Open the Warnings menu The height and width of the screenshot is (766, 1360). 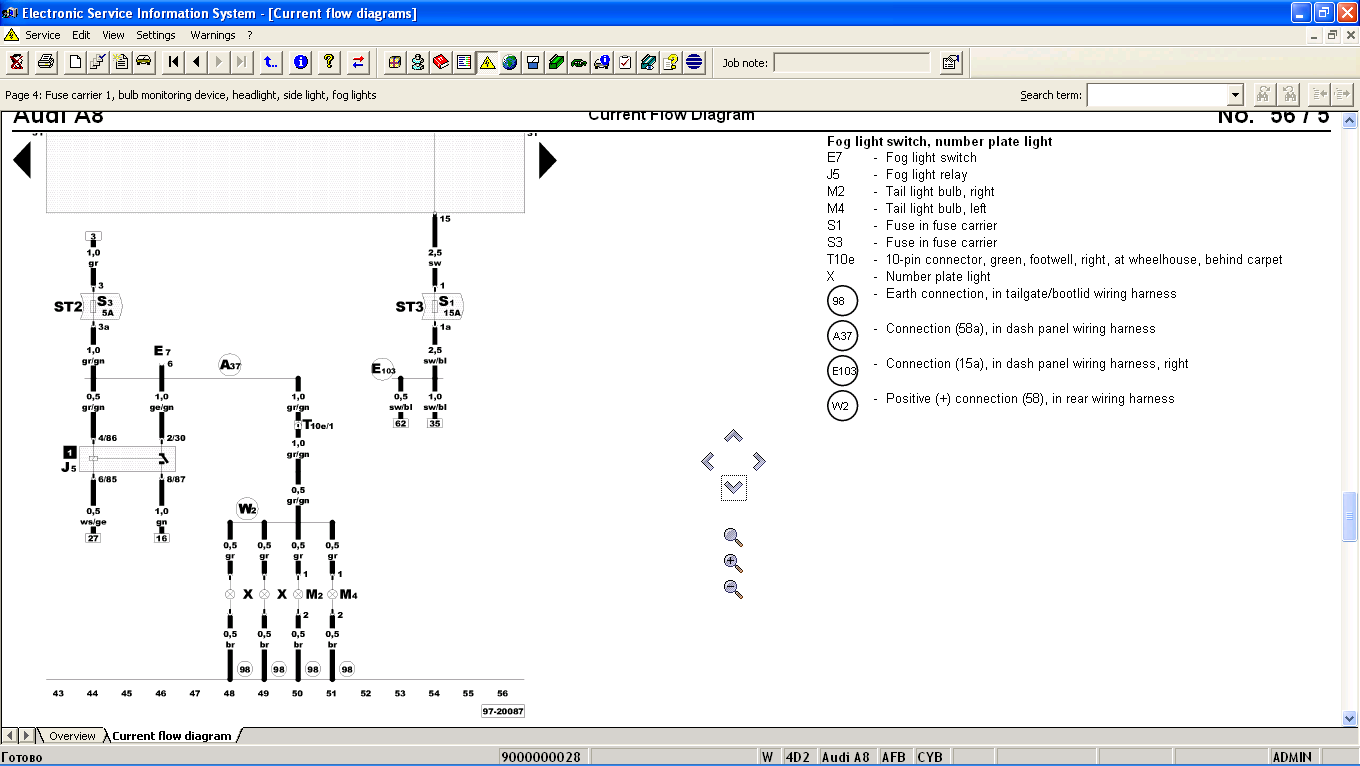click(212, 35)
